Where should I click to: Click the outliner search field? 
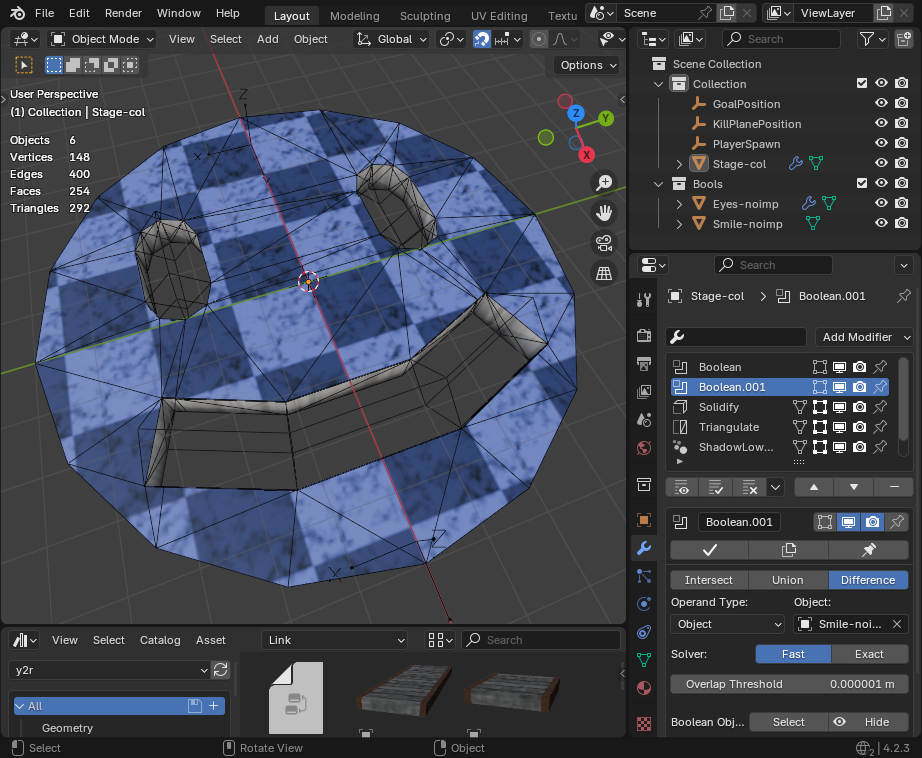click(x=780, y=39)
